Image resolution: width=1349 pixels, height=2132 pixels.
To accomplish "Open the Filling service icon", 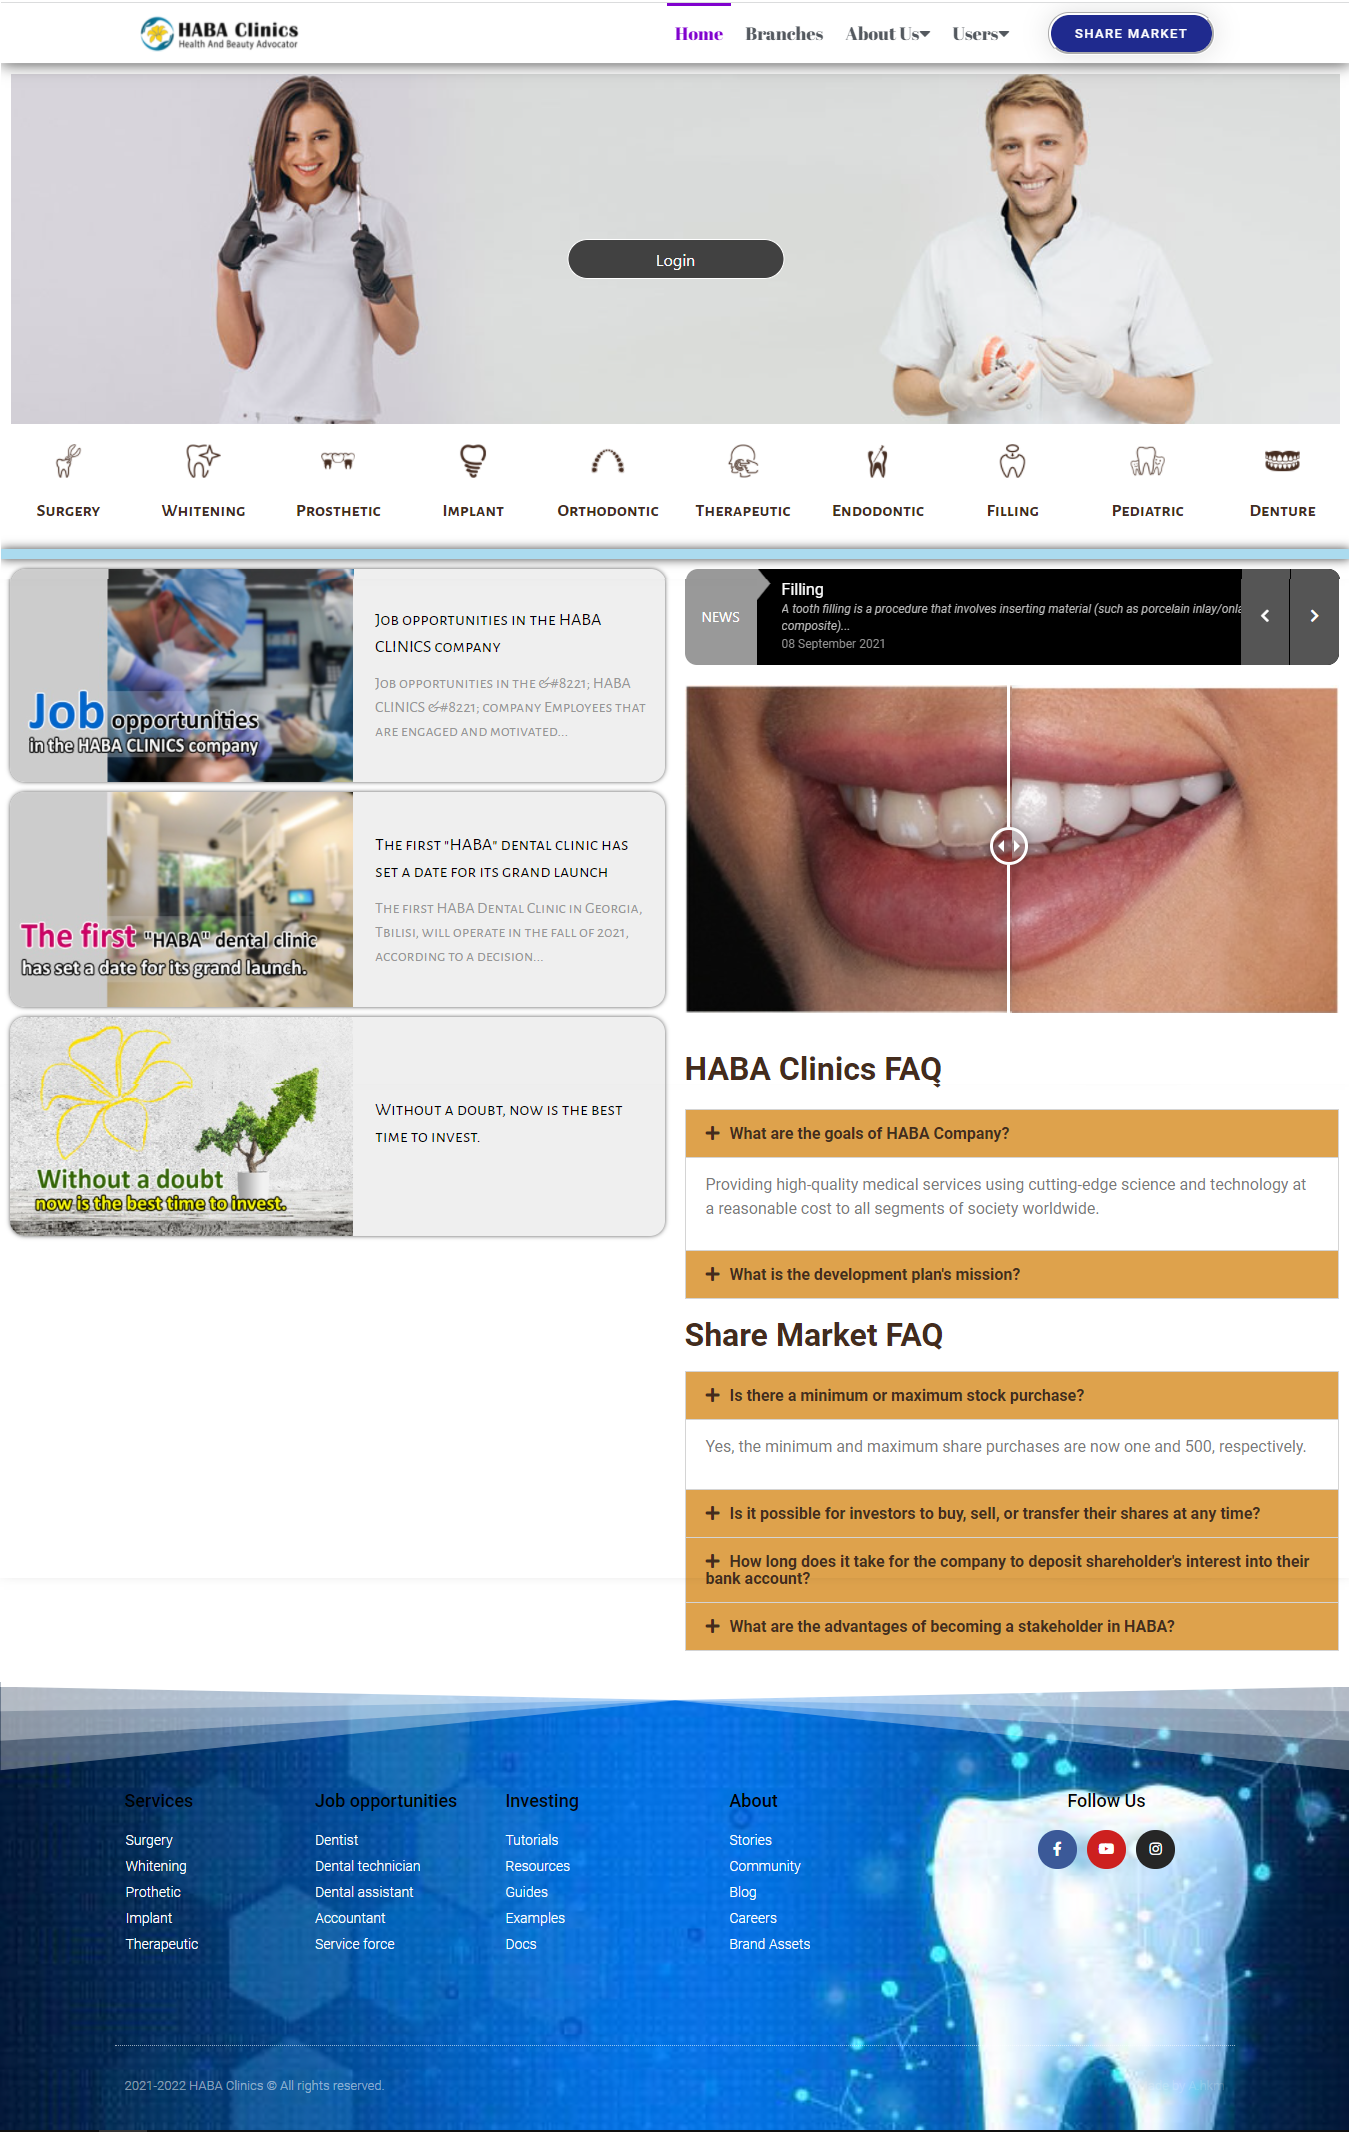I will point(1013,461).
